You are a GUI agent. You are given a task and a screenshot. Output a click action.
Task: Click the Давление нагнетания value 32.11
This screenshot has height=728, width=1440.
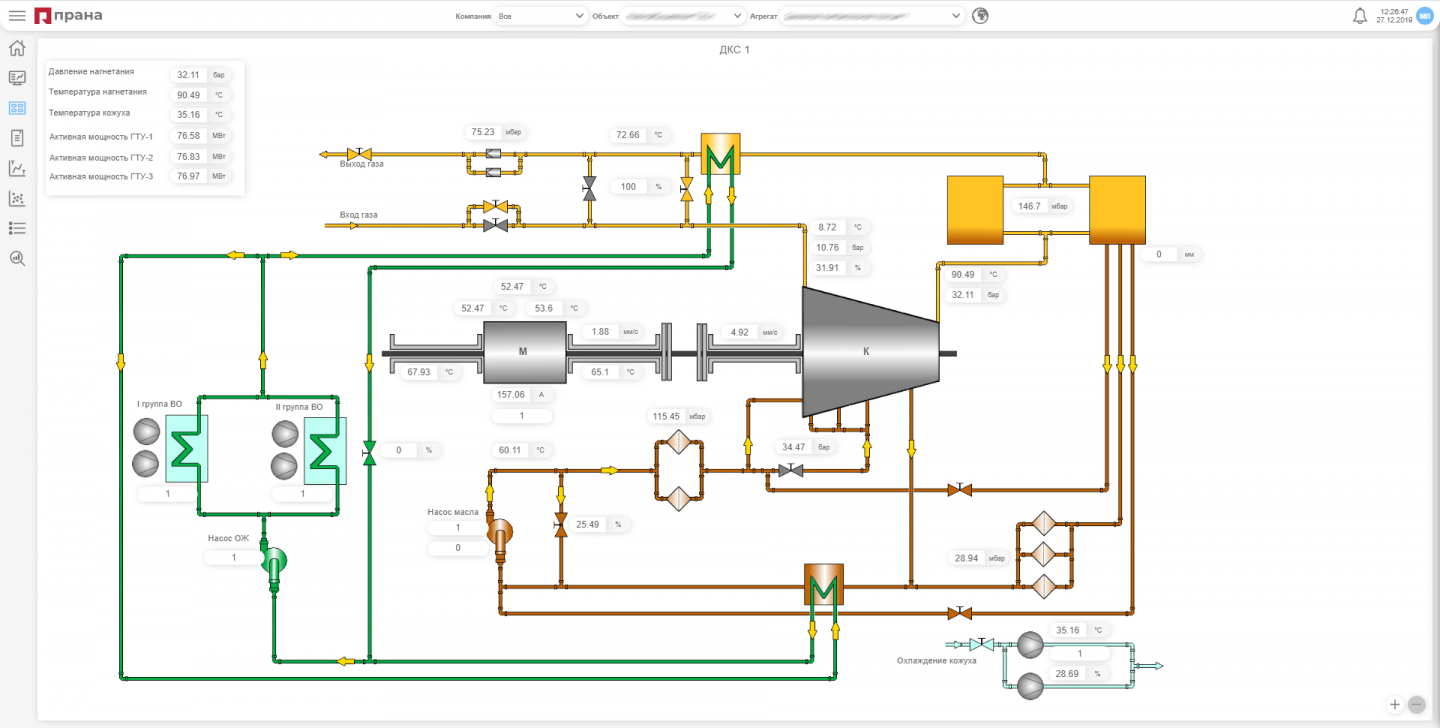point(188,75)
